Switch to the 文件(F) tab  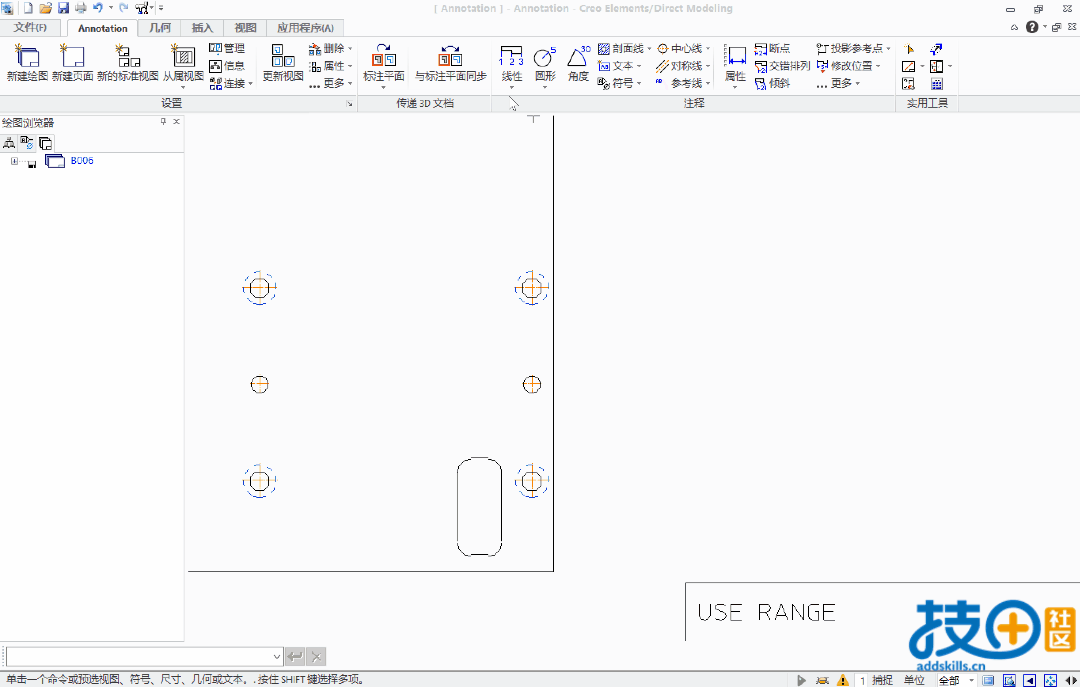30,28
